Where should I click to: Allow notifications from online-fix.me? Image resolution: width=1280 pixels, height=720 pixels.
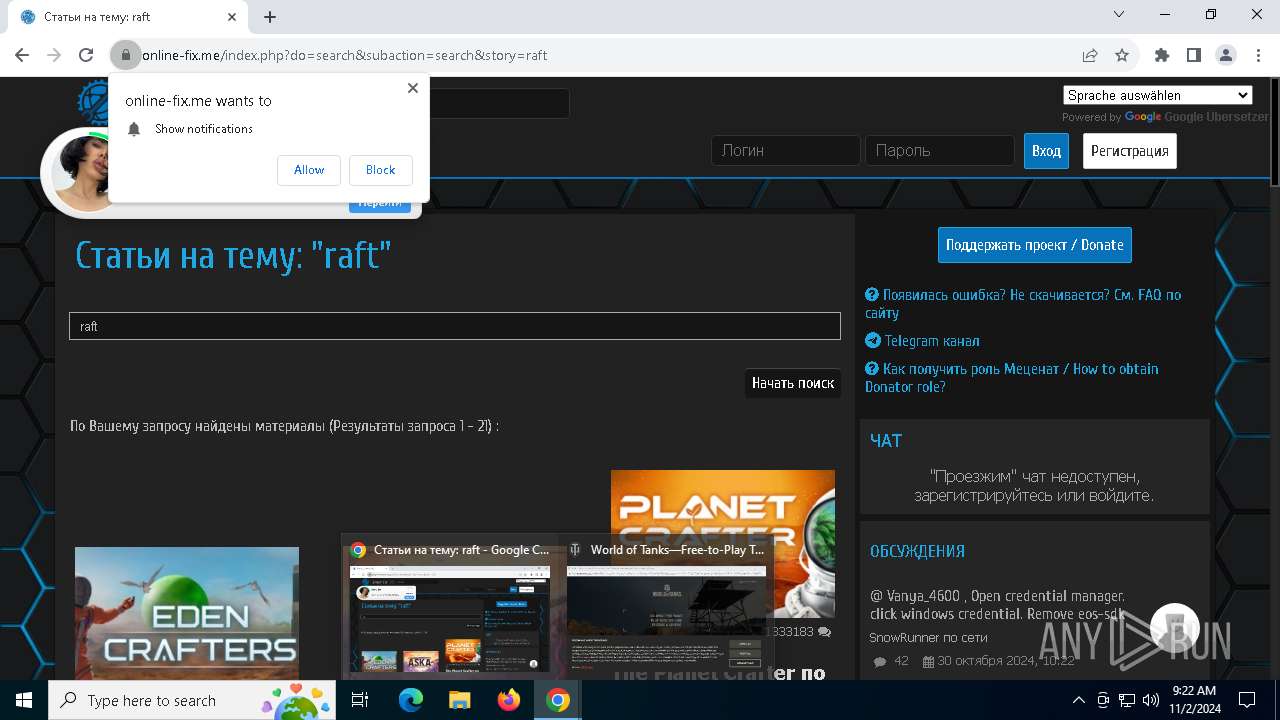pyautogui.click(x=309, y=170)
